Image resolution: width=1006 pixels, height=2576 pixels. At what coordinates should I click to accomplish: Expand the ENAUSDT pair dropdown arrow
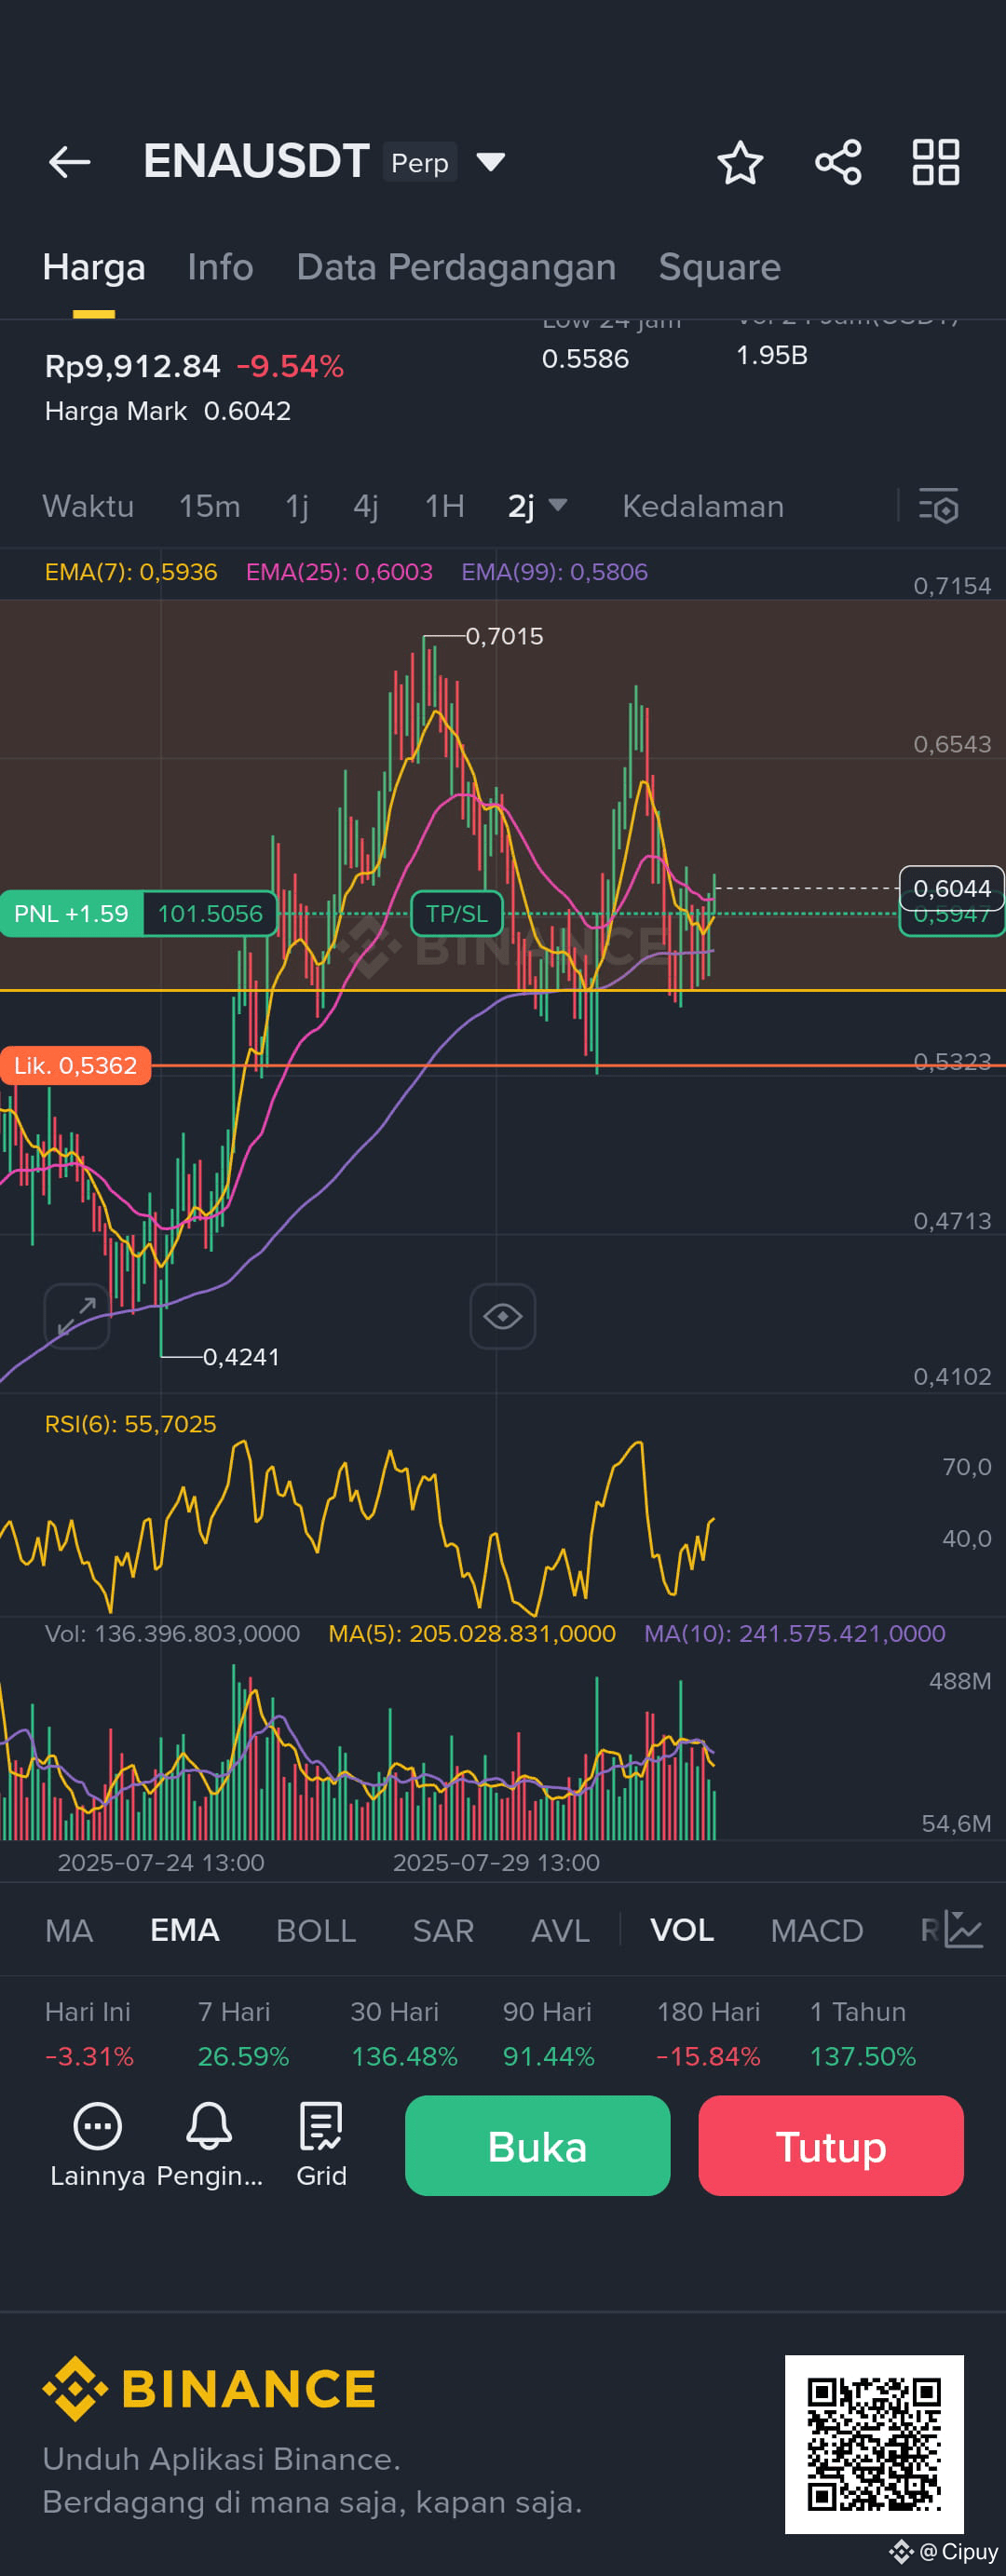[x=490, y=162]
